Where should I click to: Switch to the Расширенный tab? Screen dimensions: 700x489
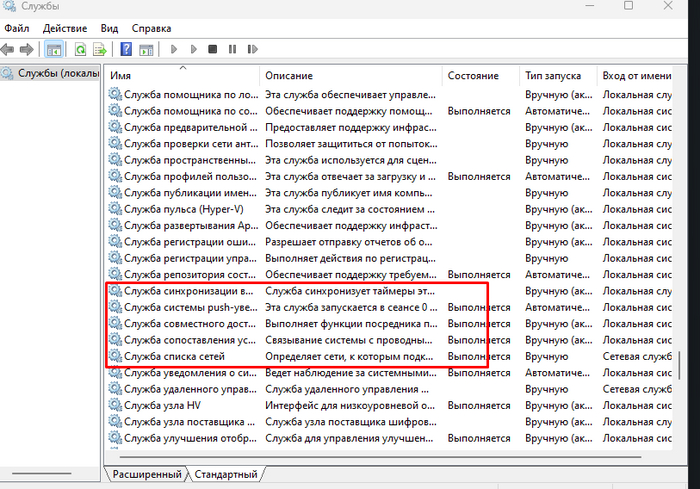(x=146, y=474)
